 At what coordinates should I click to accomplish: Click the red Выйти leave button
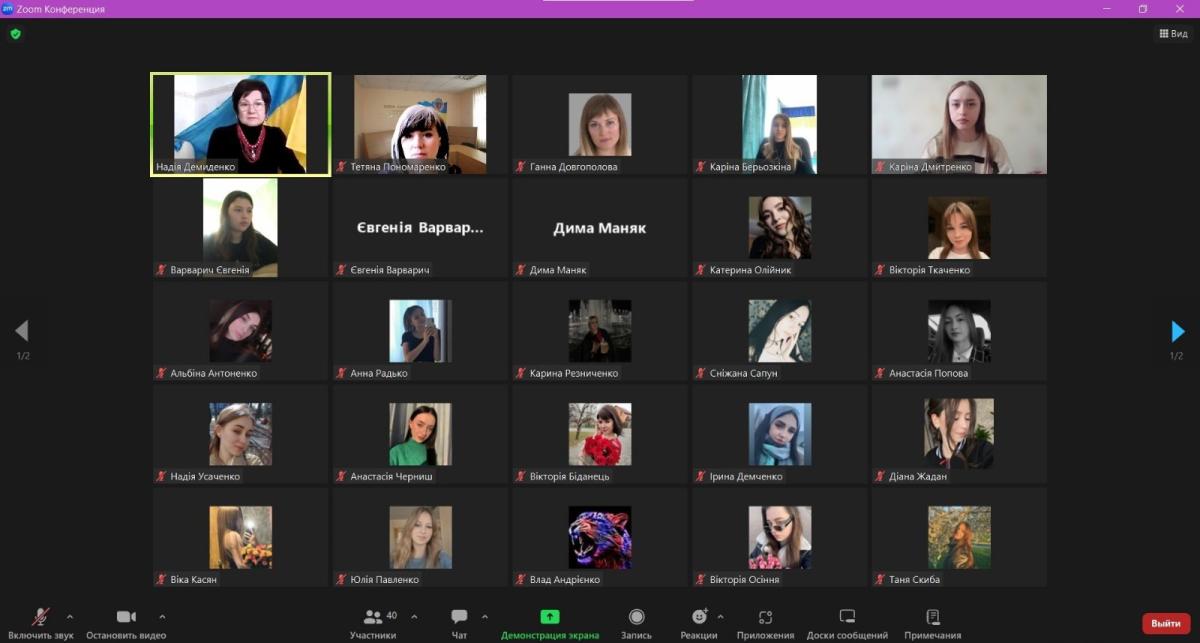[1166, 623]
